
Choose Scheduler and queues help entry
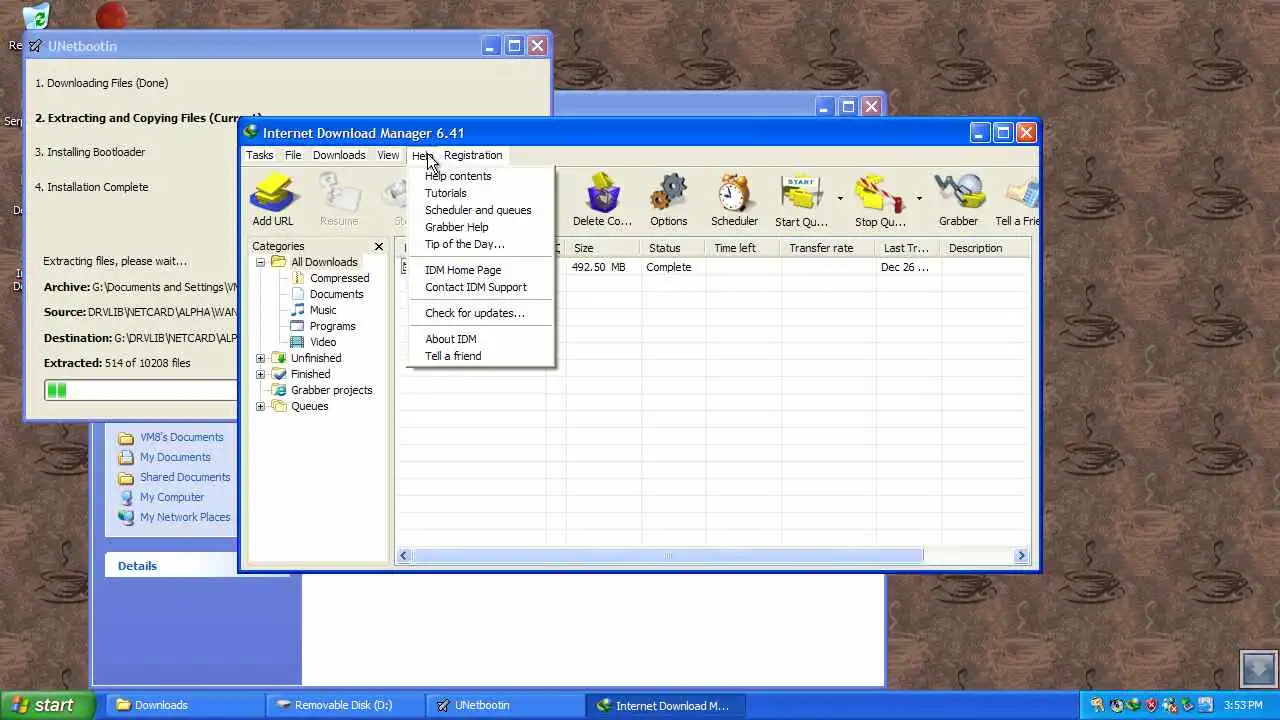click(x=481, y=210)
